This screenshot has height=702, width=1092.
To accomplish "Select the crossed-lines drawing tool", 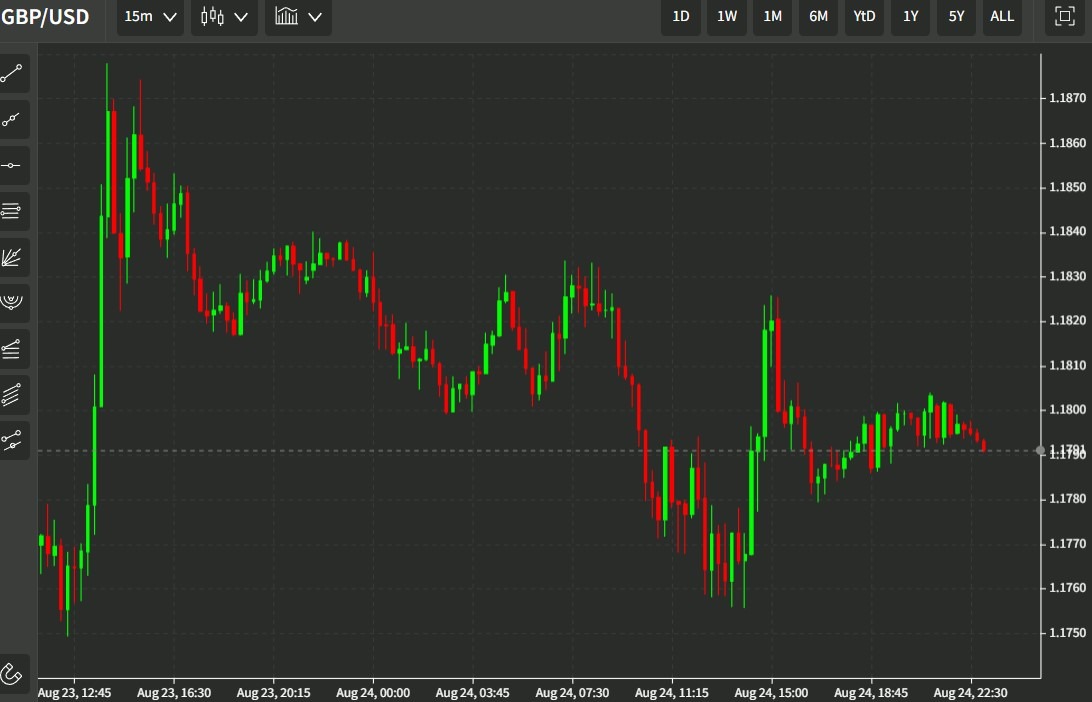I will point(13,440).
